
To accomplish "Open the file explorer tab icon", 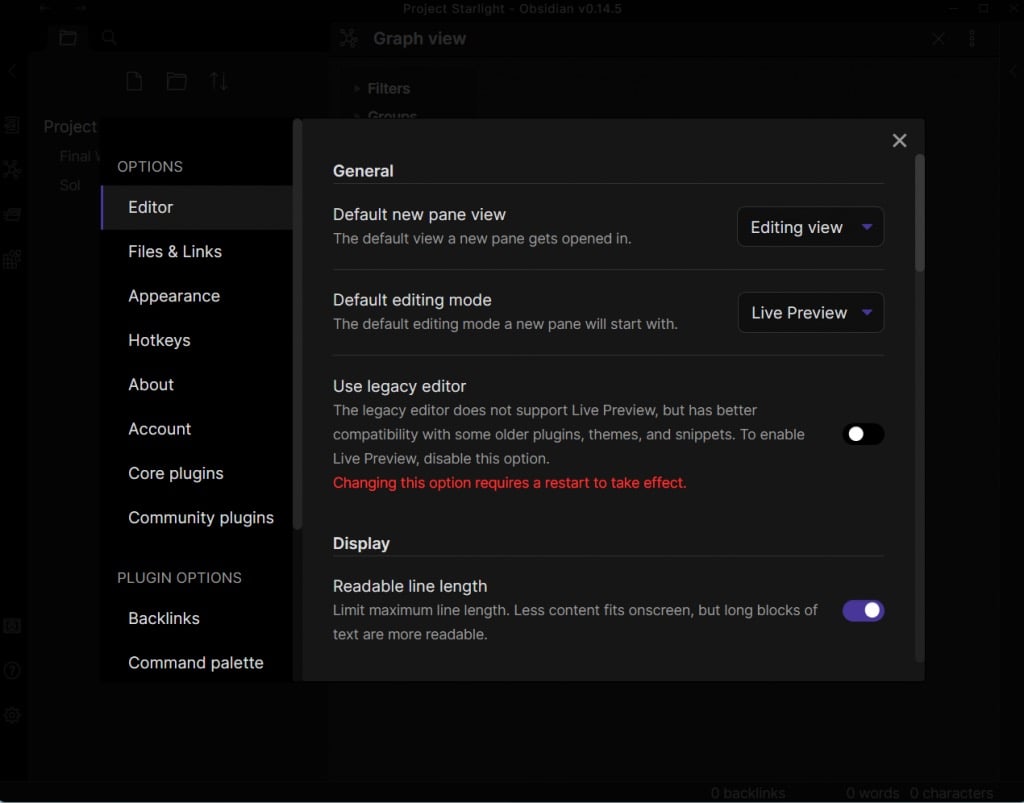I will point(67,38).
